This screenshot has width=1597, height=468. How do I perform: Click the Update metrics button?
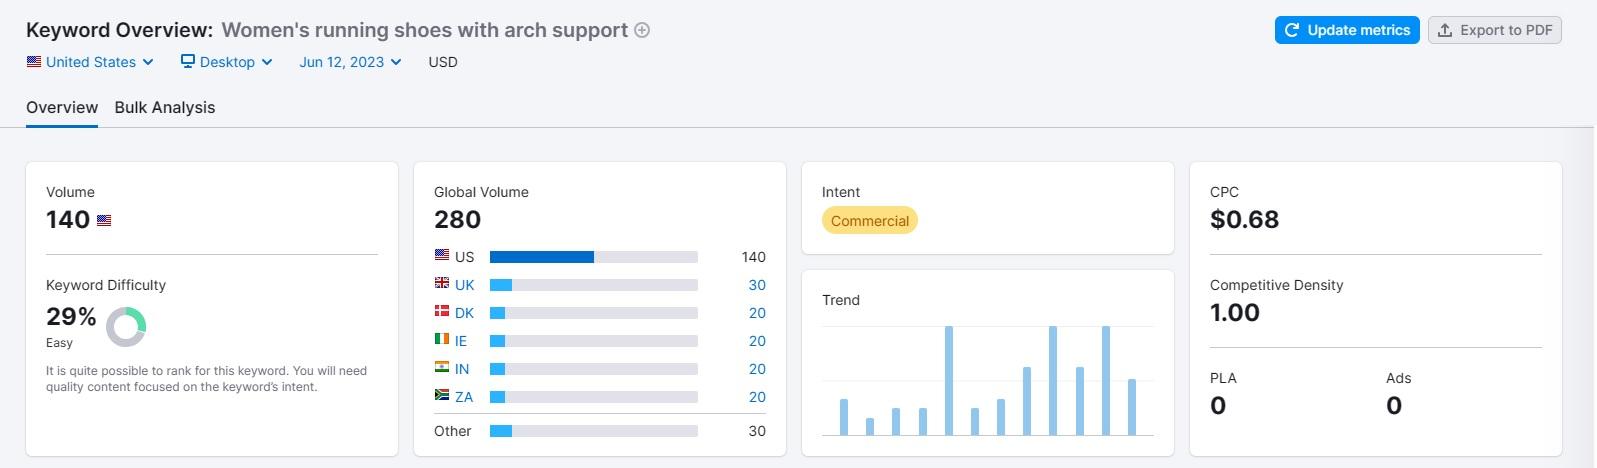pos(1346,30)
